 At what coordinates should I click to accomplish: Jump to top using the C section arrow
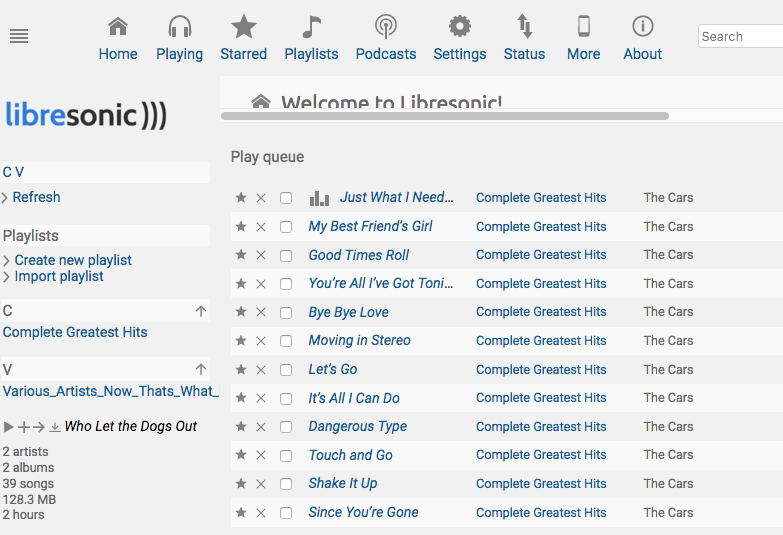(201, 312)
